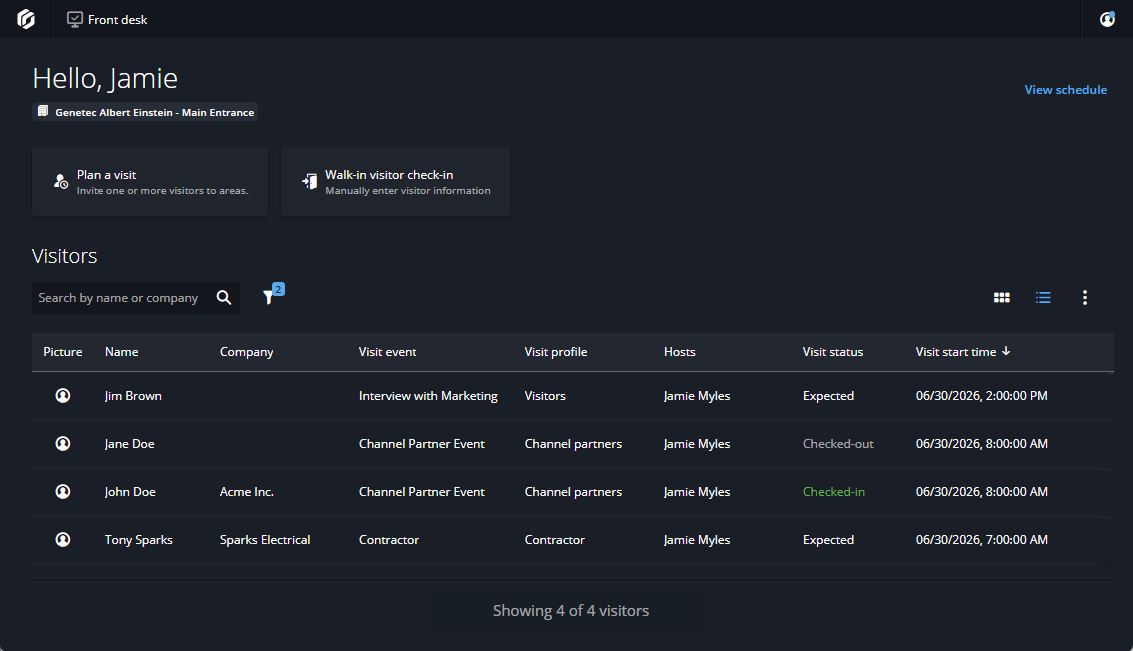Click the search magnifier icon
The image size is (1133, 651).
[x=224, y=298]
